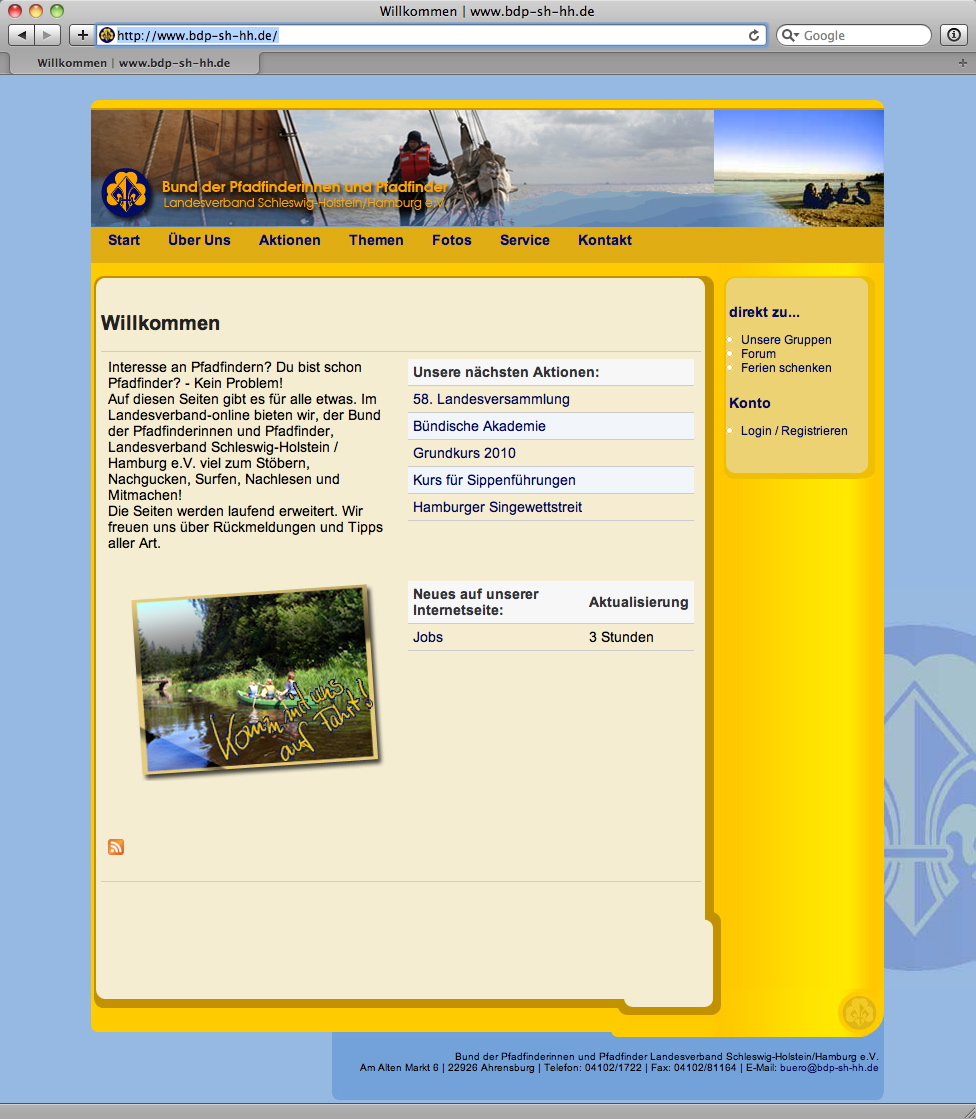Click Login / Registrieren link

click(x=793, y=431)
